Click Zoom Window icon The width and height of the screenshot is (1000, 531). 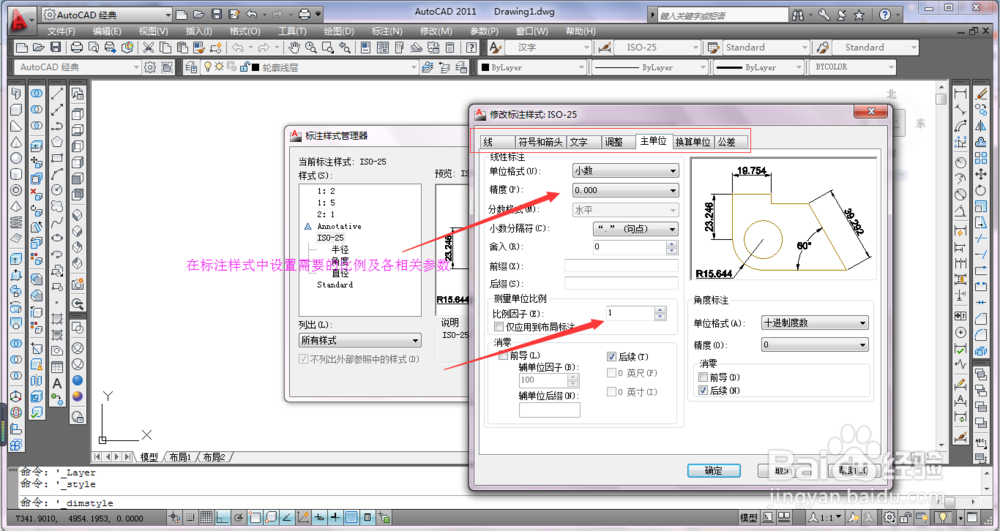tap(328, 47)
